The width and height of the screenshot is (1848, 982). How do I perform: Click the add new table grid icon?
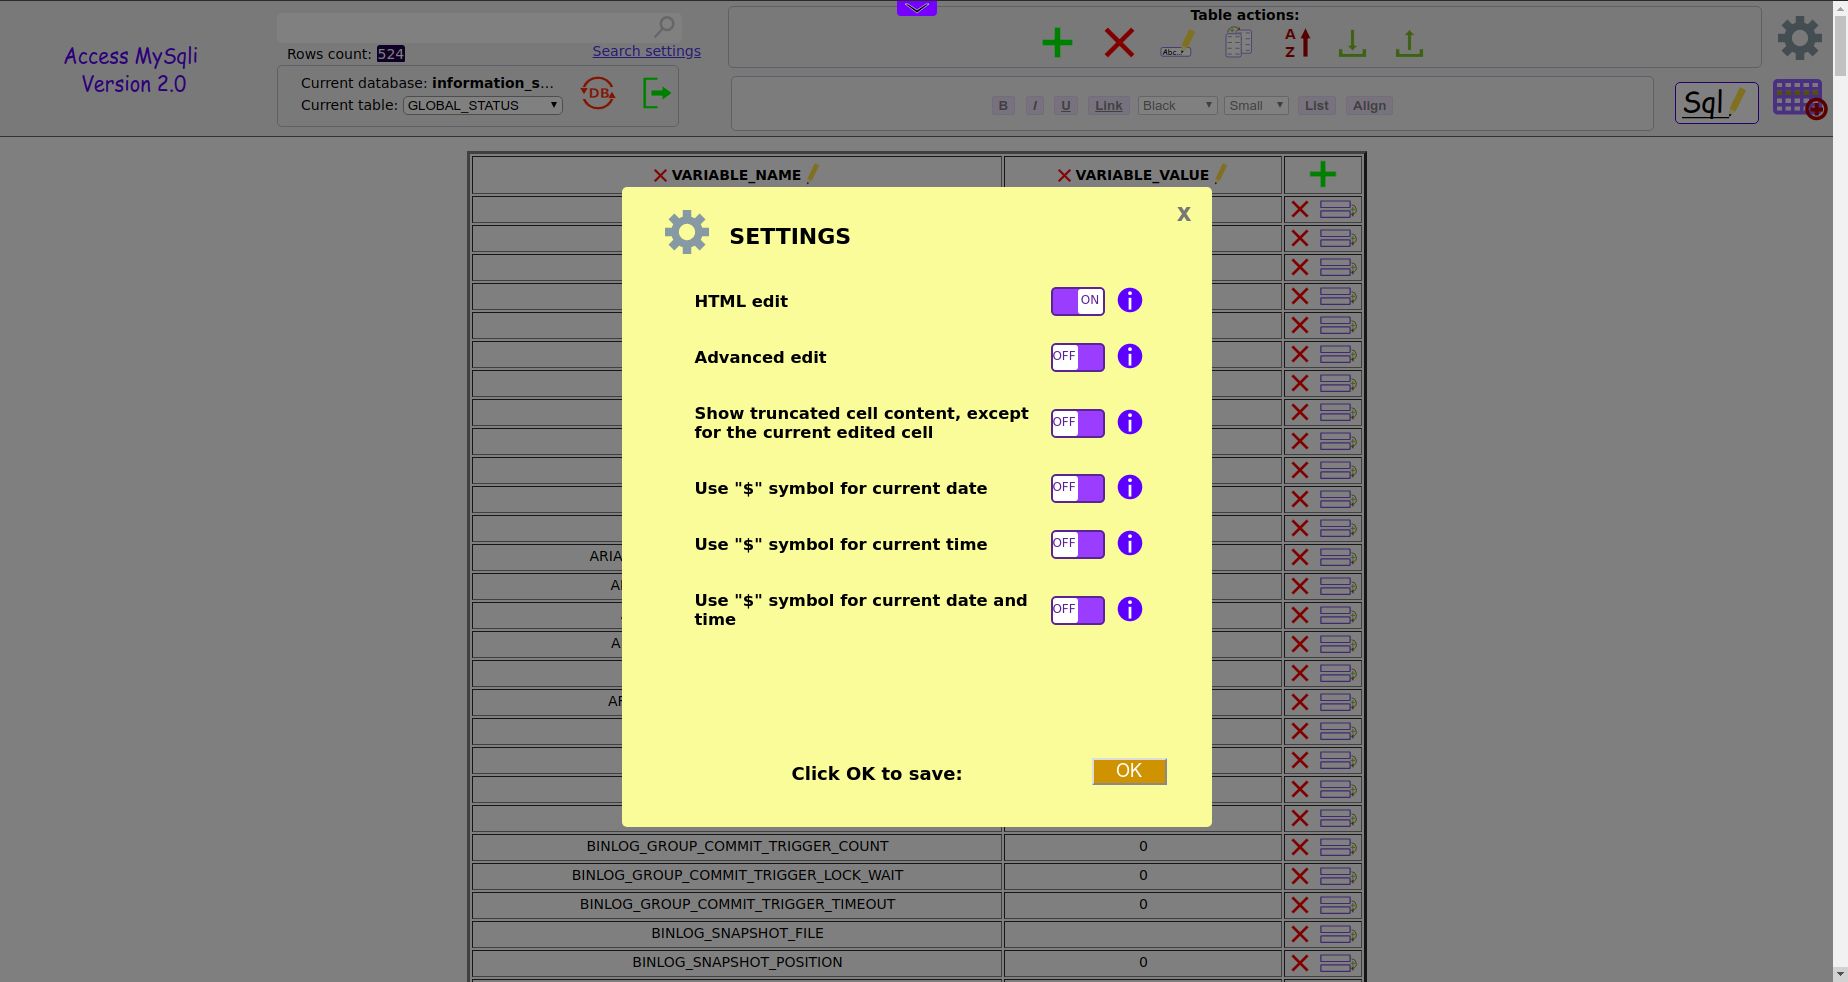[x=1799, y=99]
